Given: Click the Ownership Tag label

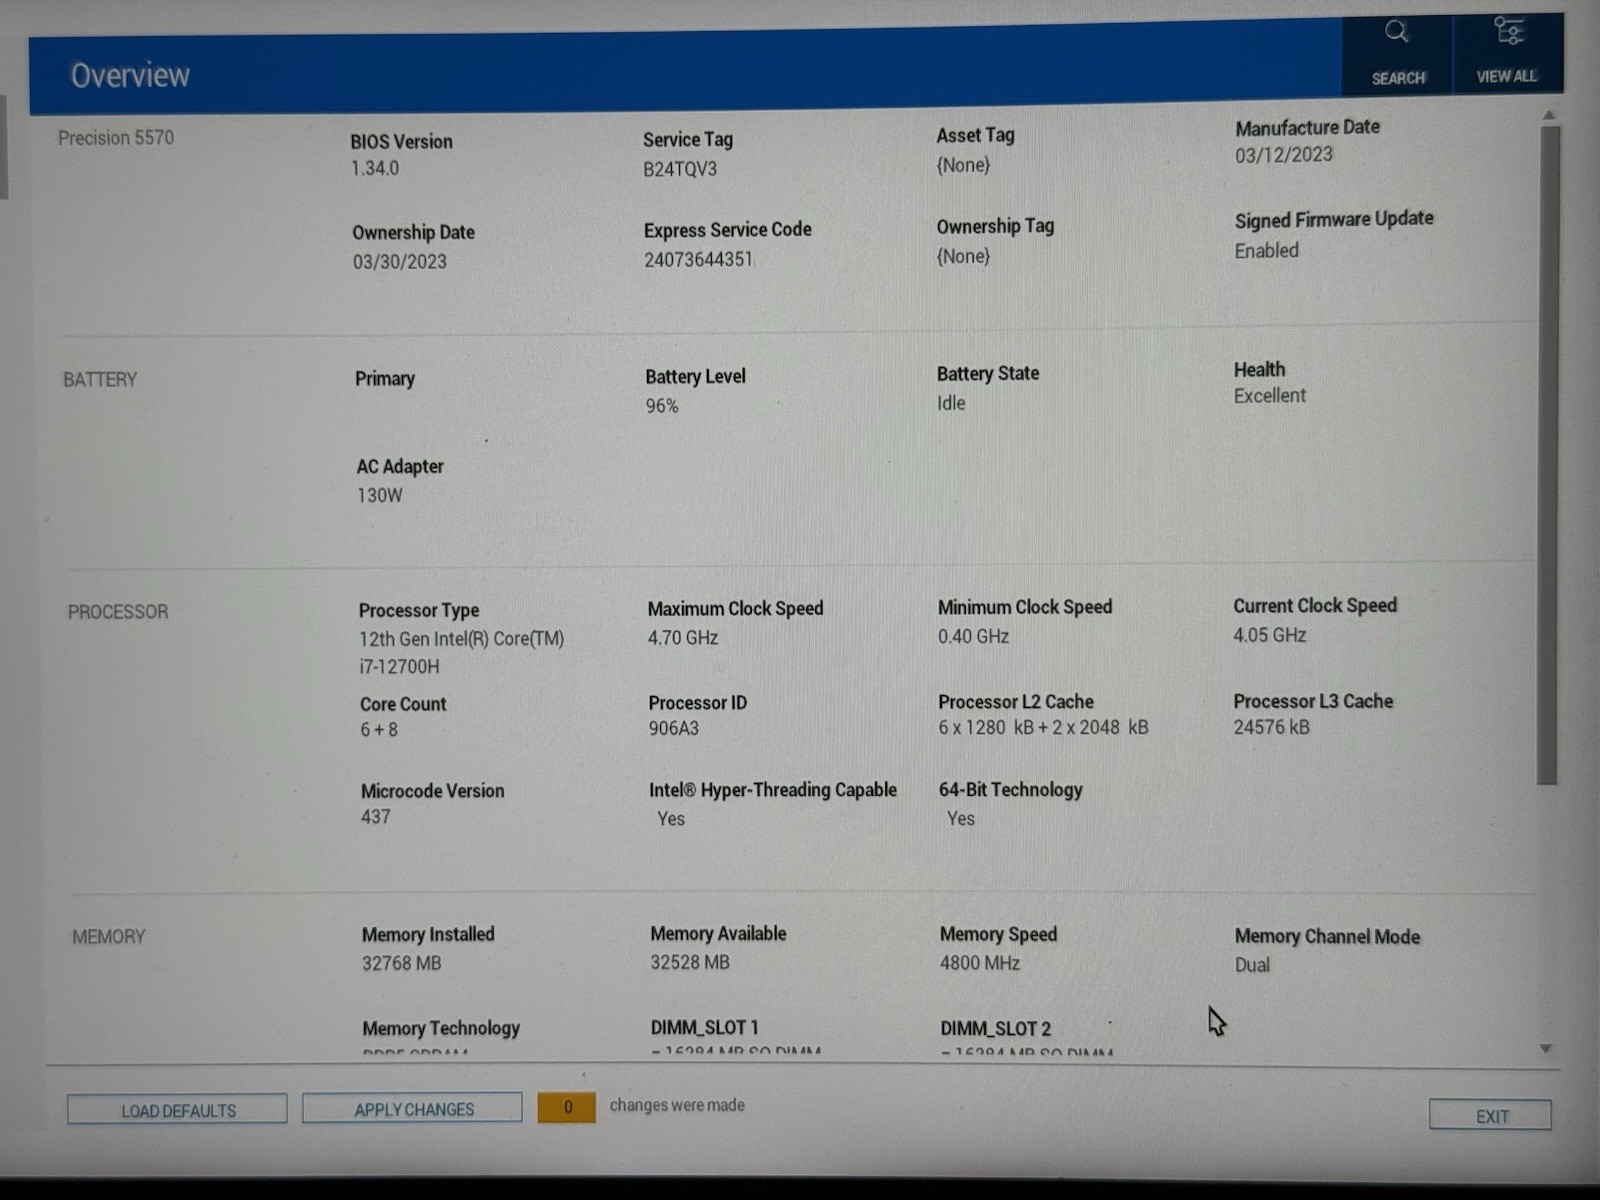Looking at the screenshot, I should (995, 227).
